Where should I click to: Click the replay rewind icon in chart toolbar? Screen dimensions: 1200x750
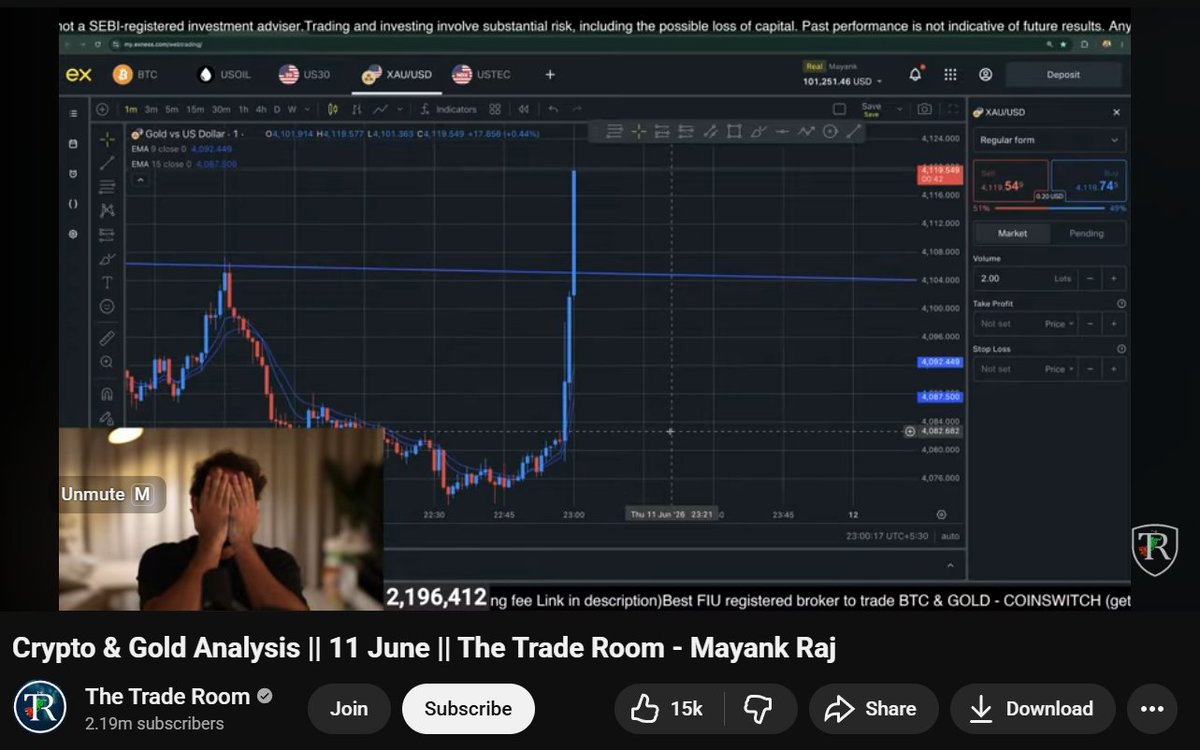524,109
